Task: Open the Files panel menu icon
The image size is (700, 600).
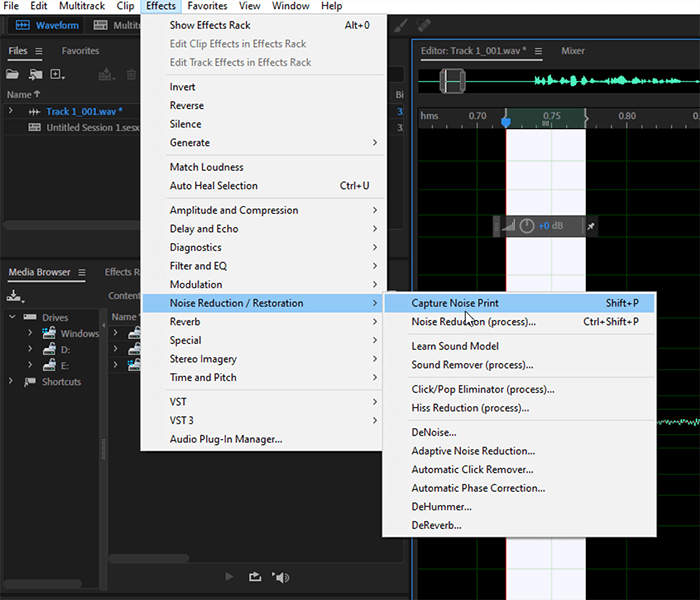Action: point(39,51)
